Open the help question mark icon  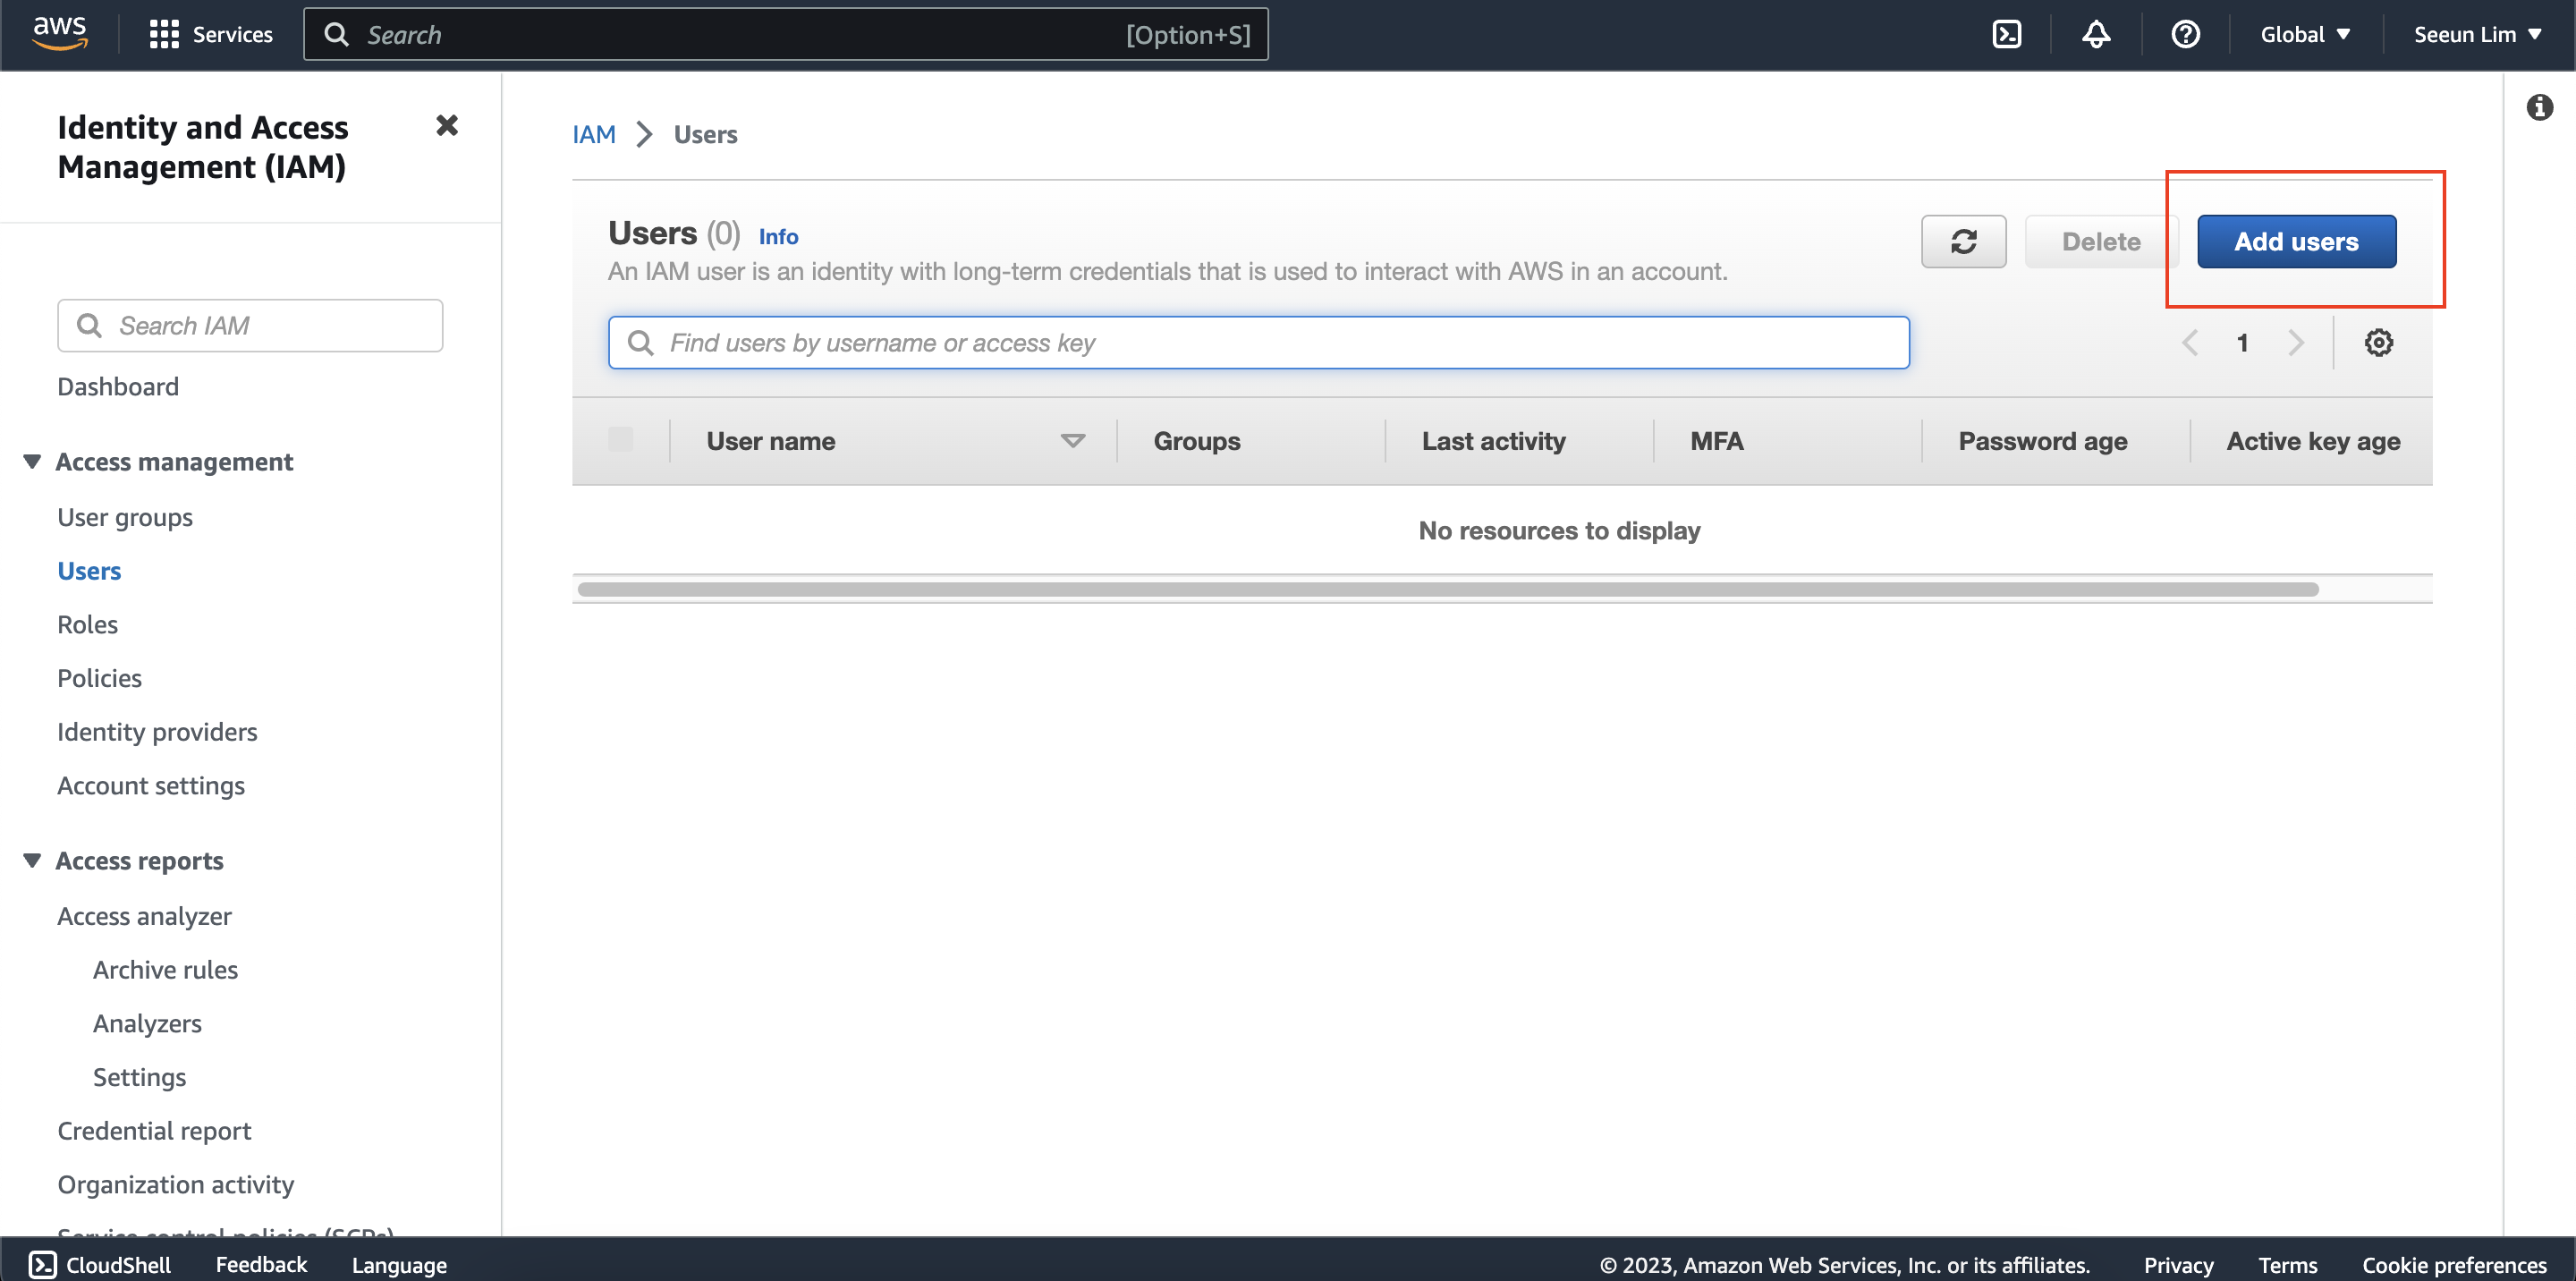coord(2185,34)
